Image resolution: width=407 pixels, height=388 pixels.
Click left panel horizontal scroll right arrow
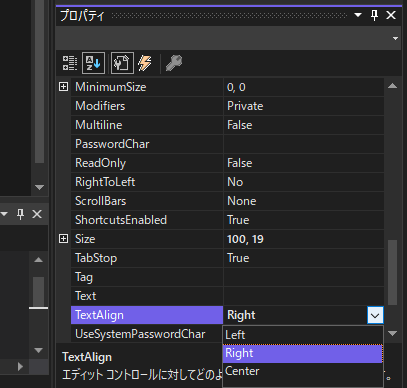tap(20, 366)
